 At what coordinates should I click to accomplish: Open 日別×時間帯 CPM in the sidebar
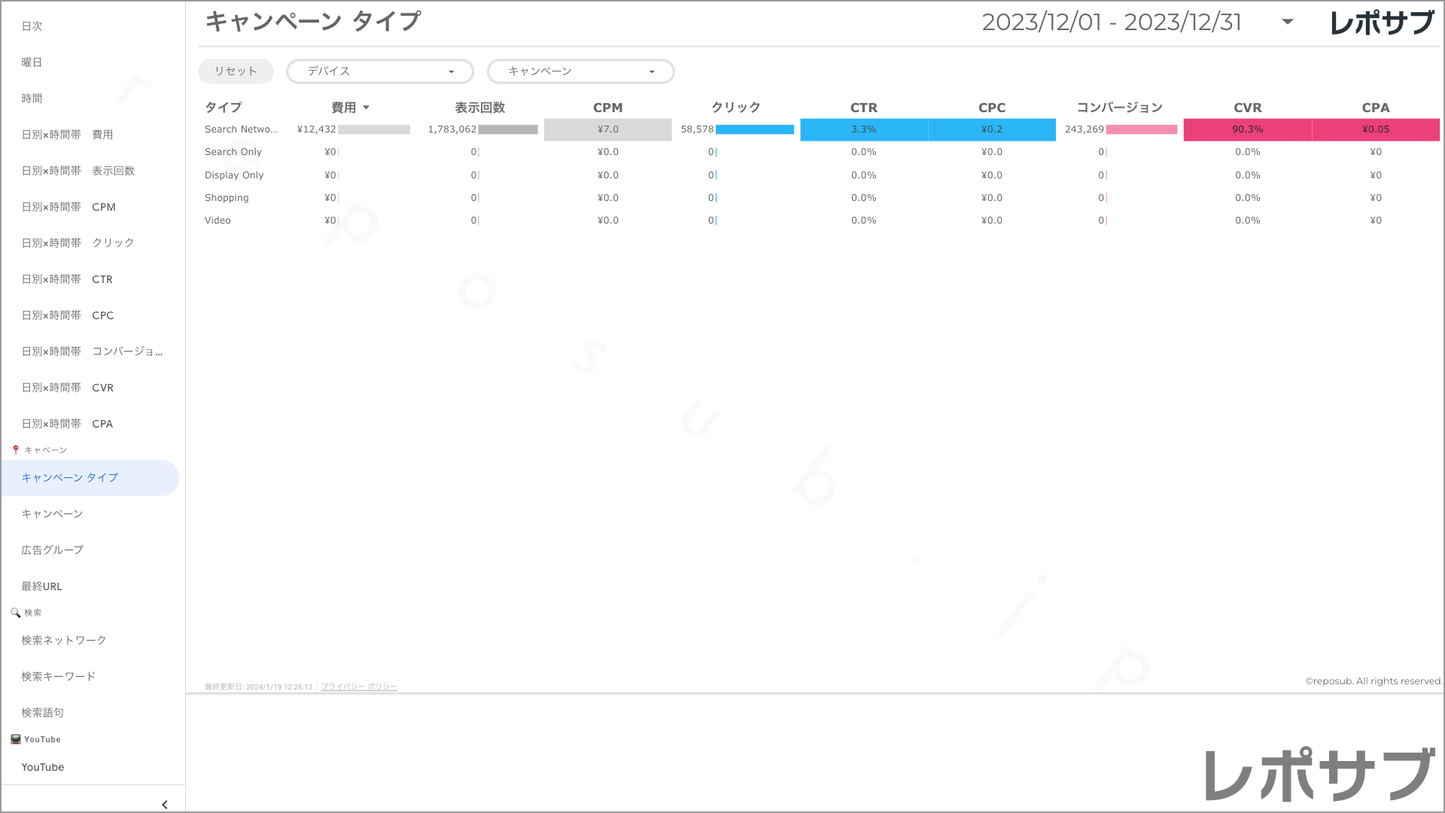pyautogui.click(x=68, y=207)
